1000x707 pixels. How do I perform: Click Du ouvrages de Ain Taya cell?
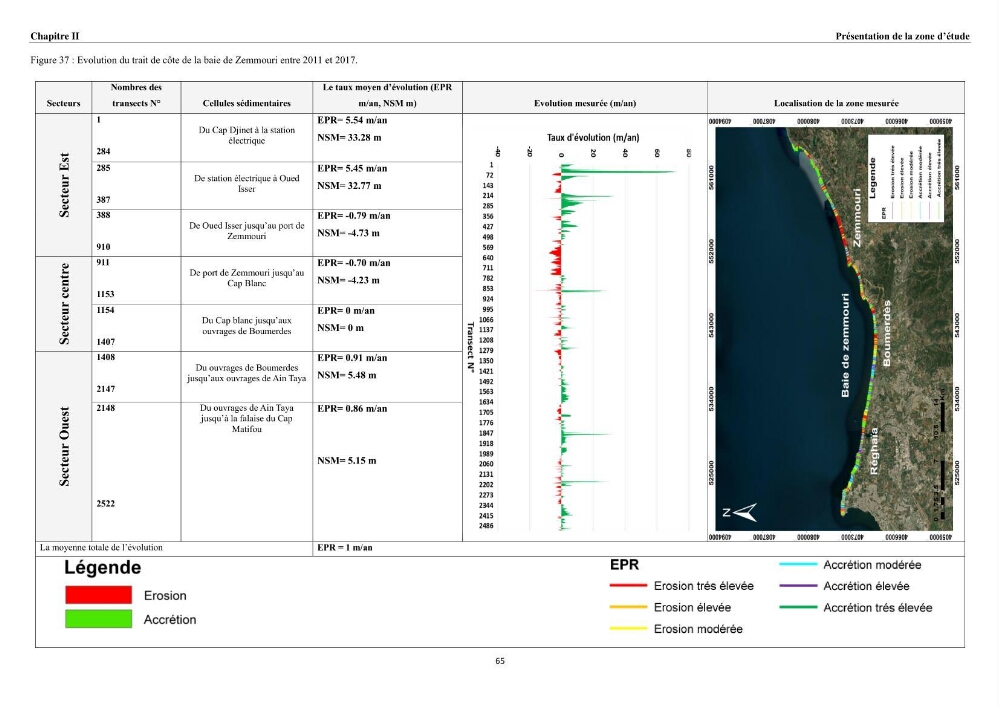247,418
